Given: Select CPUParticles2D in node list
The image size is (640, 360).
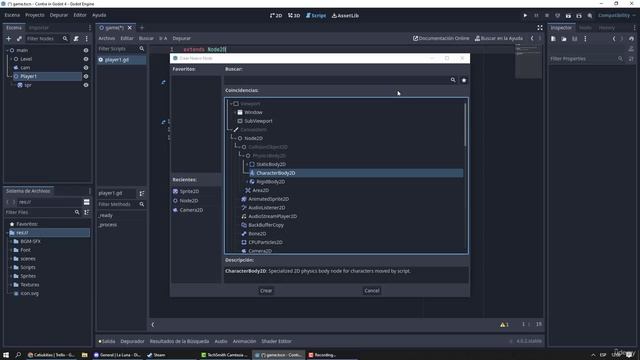Looking at the screenshot, I should 265,242.
